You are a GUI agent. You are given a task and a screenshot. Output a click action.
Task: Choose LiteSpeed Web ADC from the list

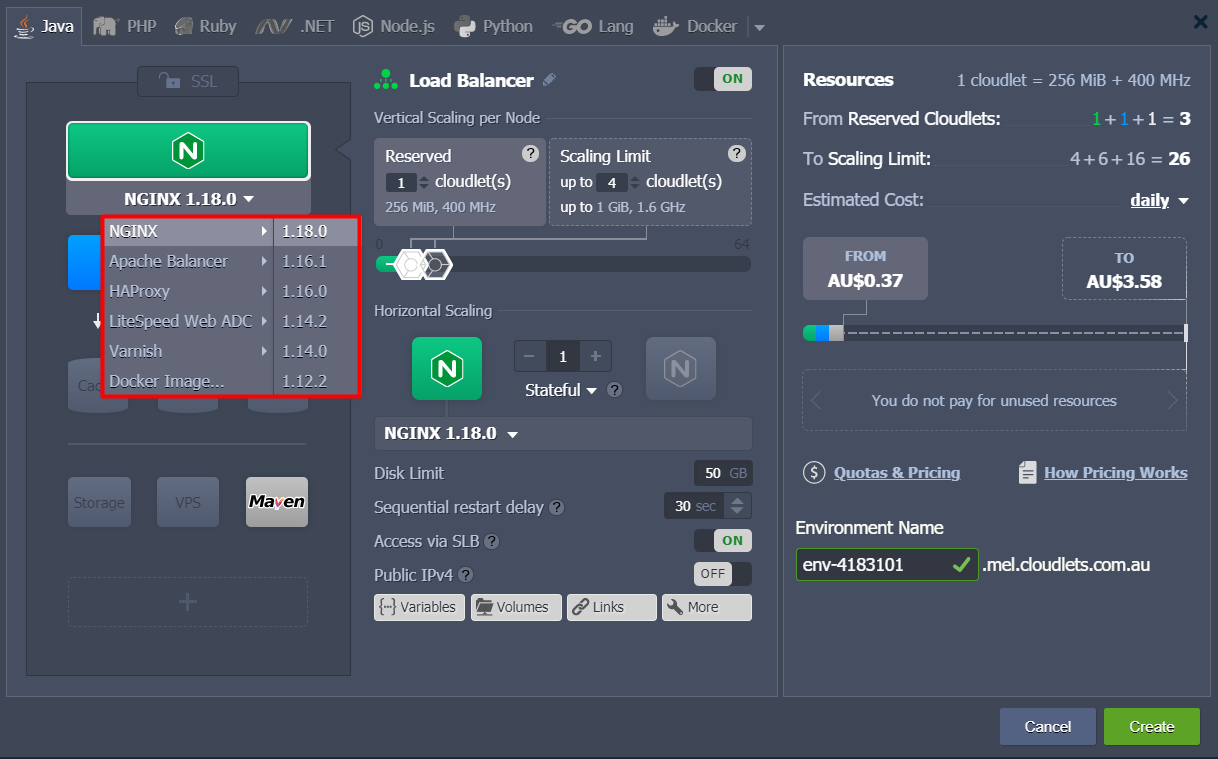(188, 321)
